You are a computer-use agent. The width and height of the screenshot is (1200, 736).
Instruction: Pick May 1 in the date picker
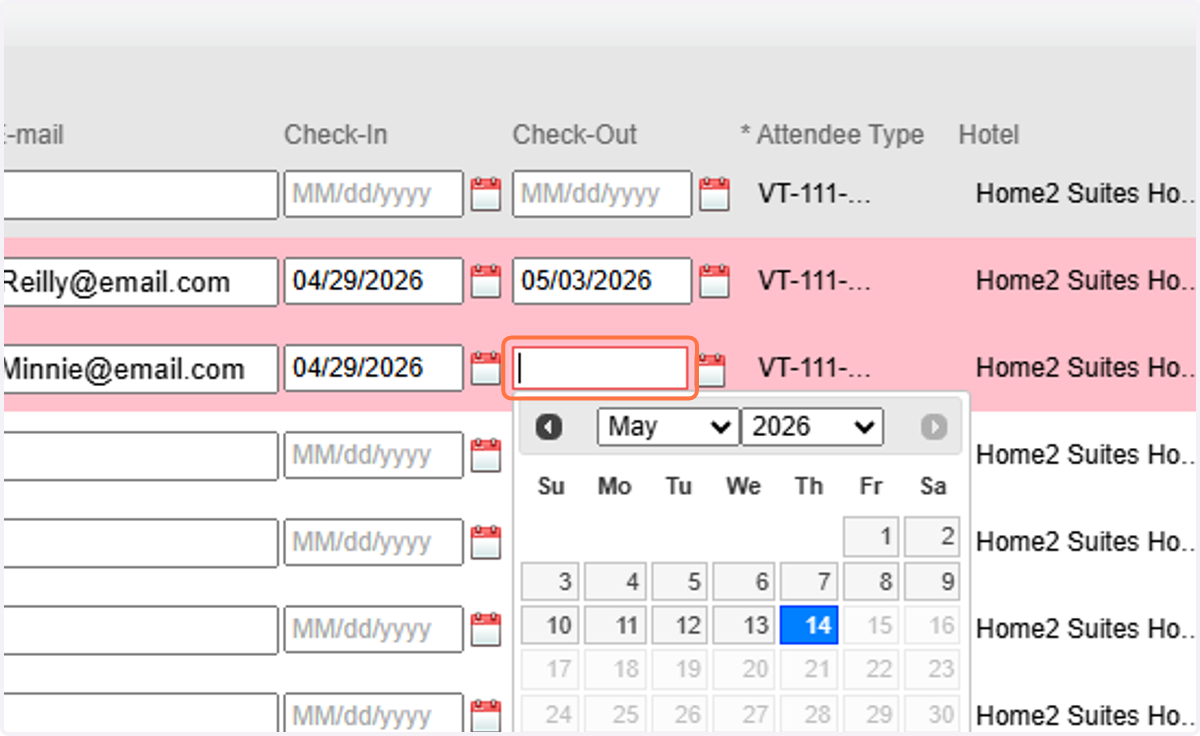[871, 537]
